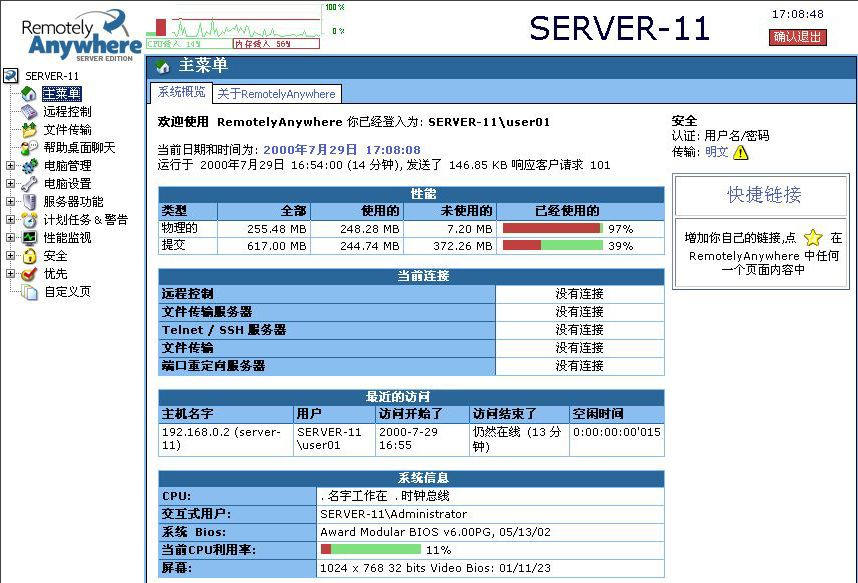Image resolution: width=858 pixels, height=583 pixels.
Task: Click the star icon in 快捷链接 panel
Action: pos(812,238)
